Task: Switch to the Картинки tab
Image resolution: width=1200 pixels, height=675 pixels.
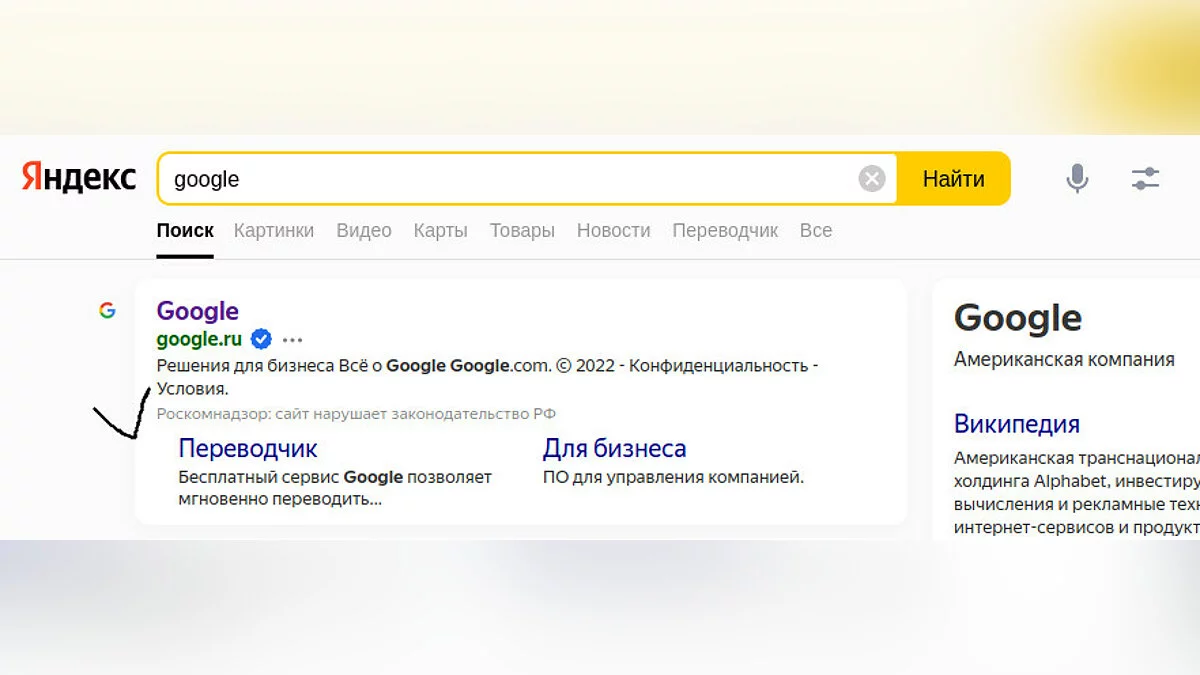Action: pyautogui.click(x=274, y=230)
